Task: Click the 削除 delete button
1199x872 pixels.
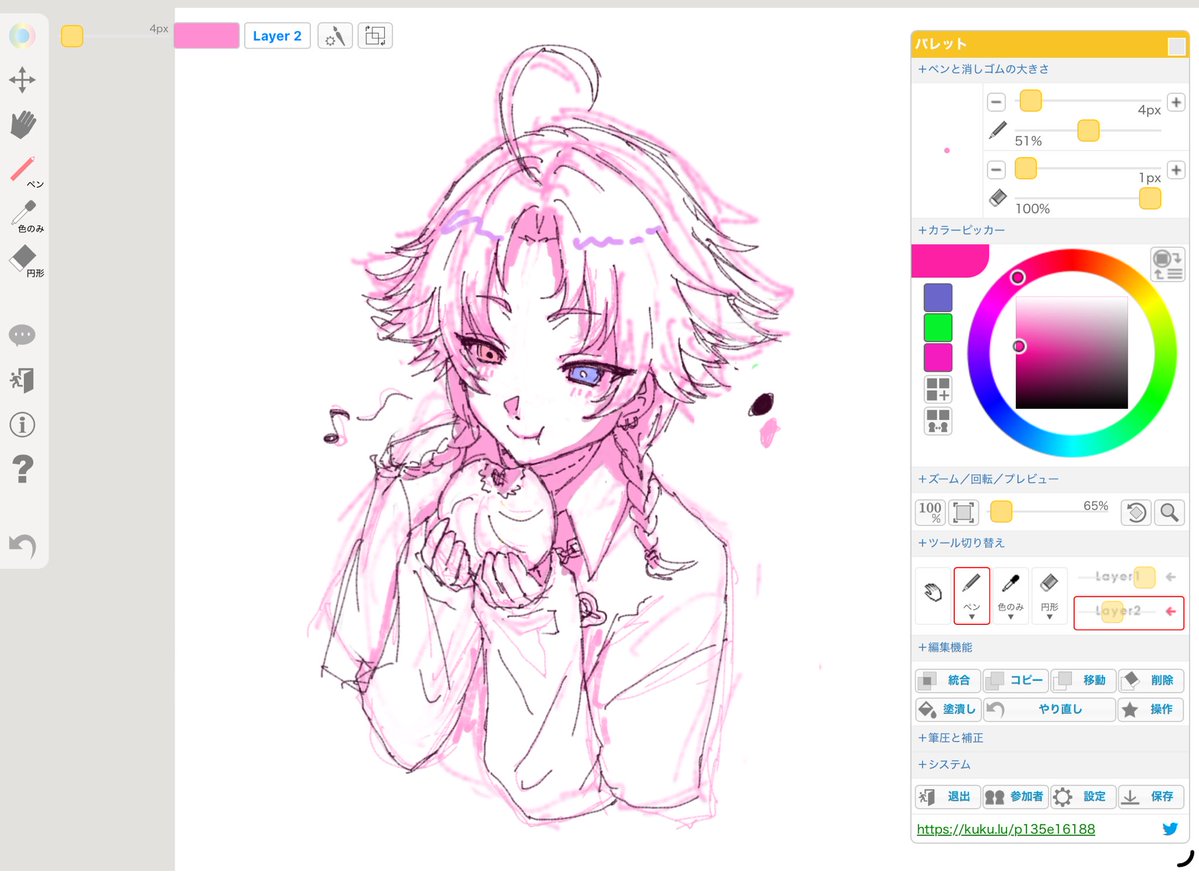Action: click(1151, 680)
